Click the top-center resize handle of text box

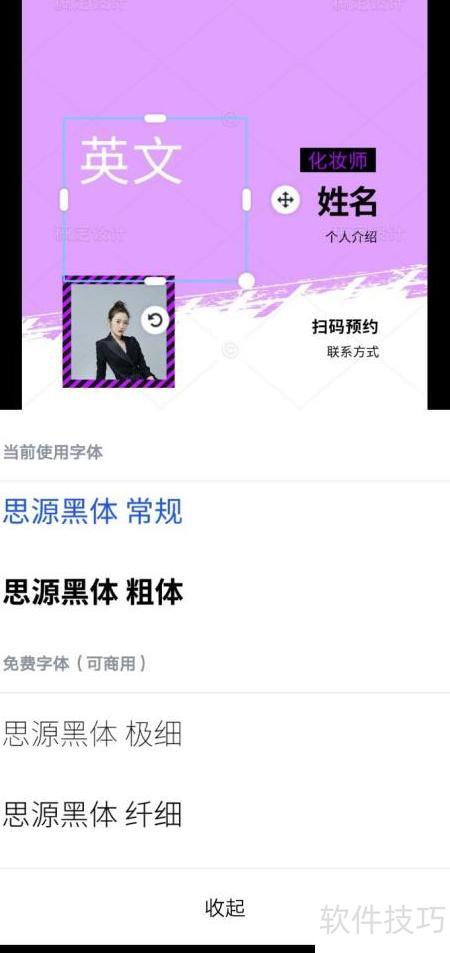155,118
